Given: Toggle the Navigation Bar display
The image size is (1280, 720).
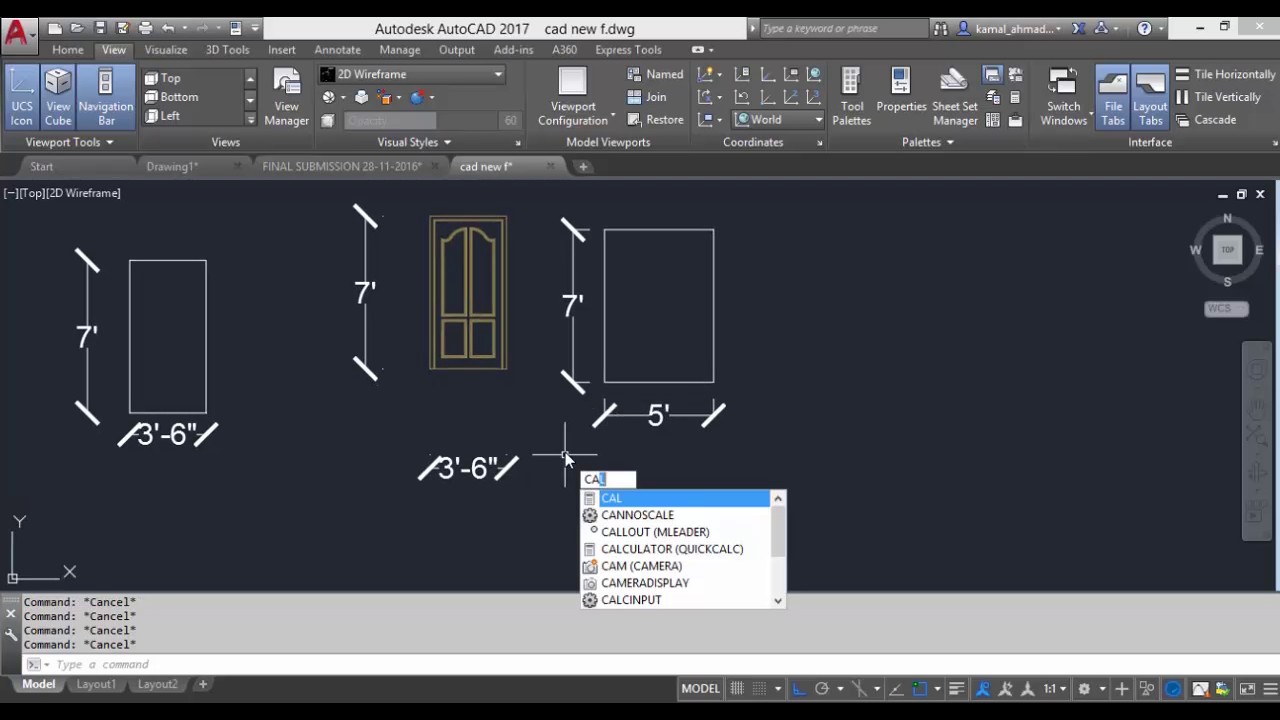Looking at the screenshot, I should pyautogui.click(x=106, y=98).
